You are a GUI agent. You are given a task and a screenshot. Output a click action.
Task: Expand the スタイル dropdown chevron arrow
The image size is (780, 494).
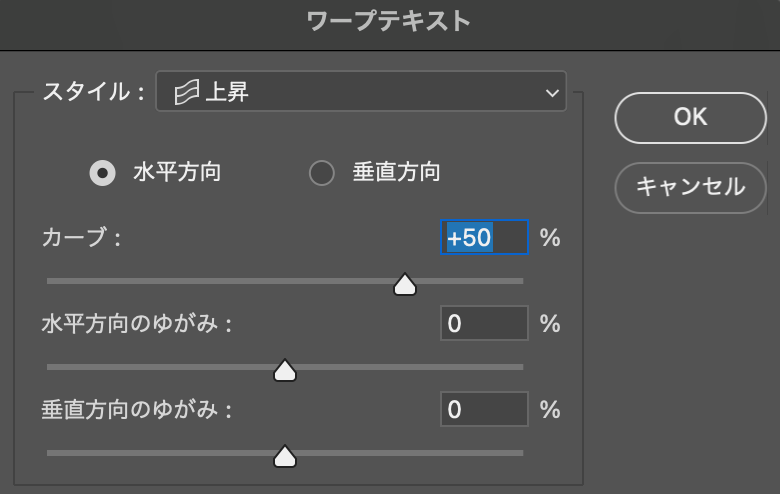tap(552, 94)
